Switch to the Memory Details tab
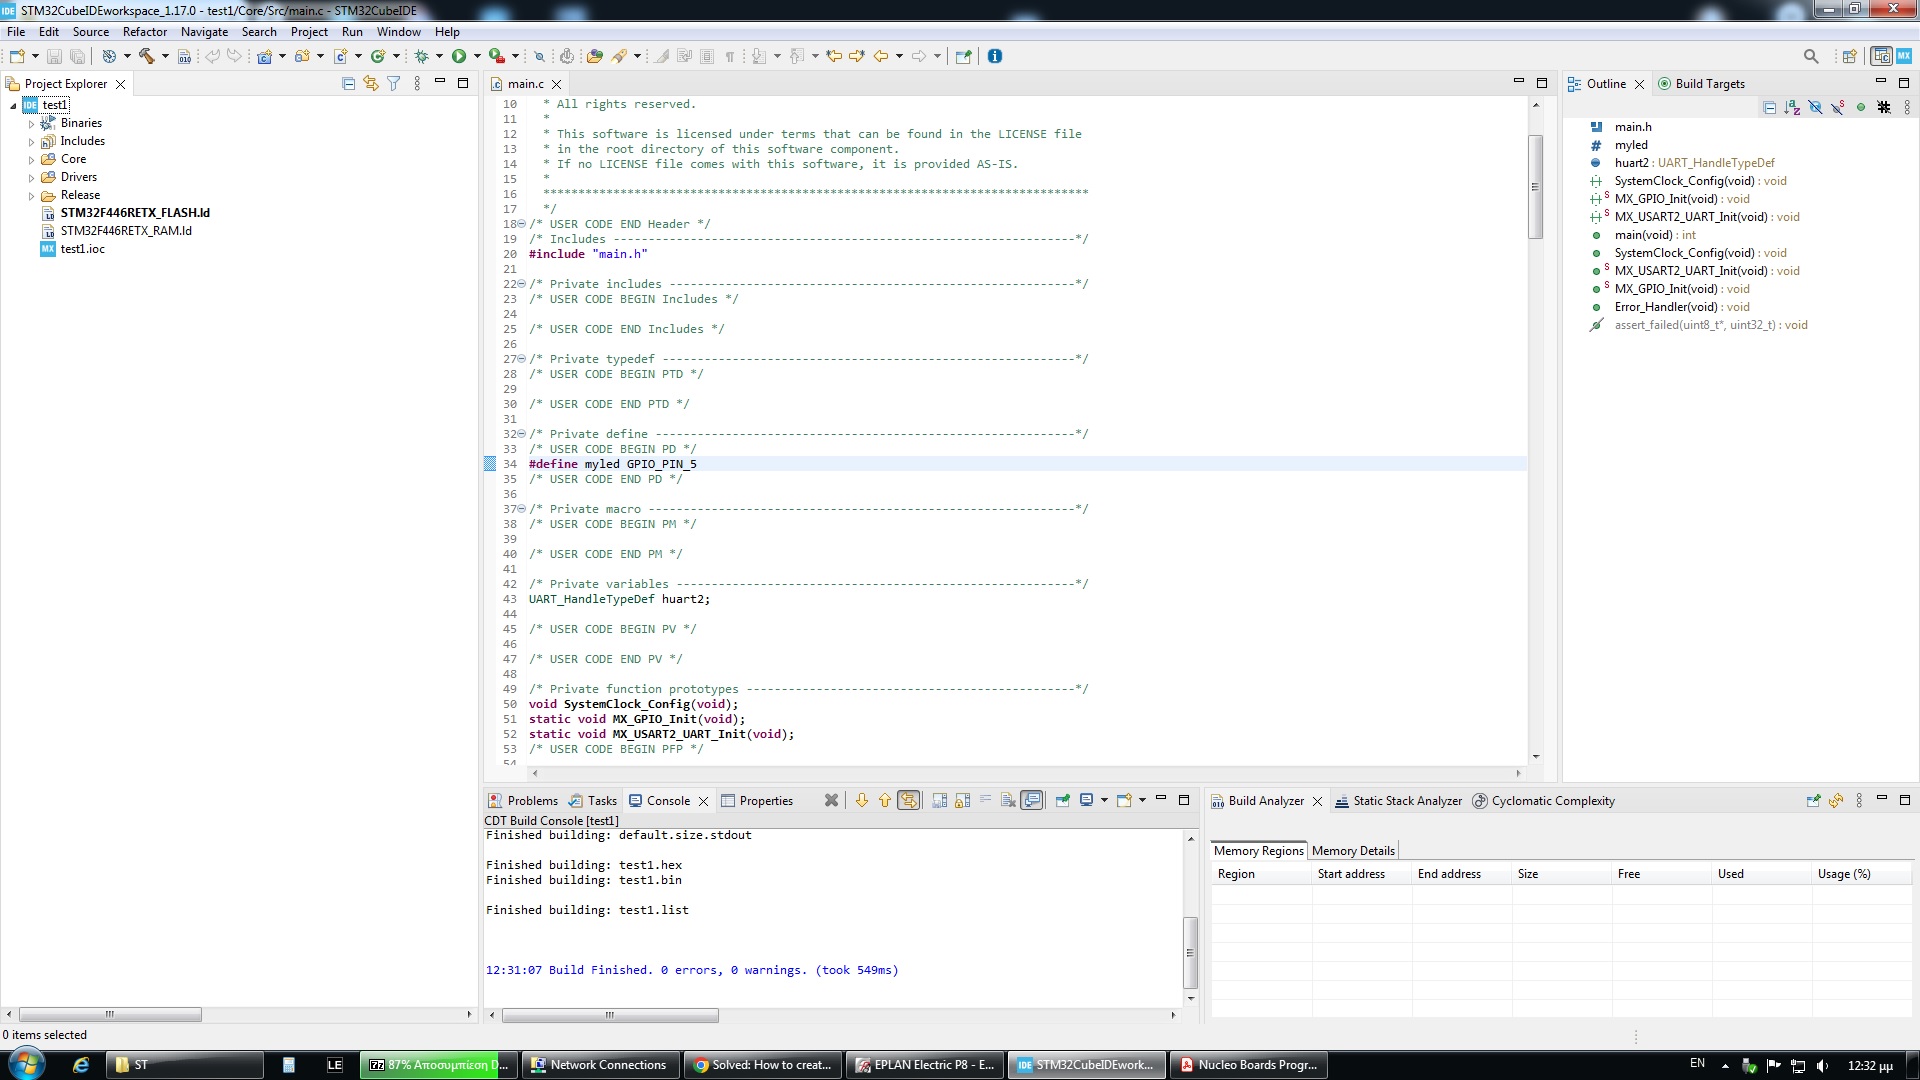The image size is (1920, 1080). coord(1352,851)
